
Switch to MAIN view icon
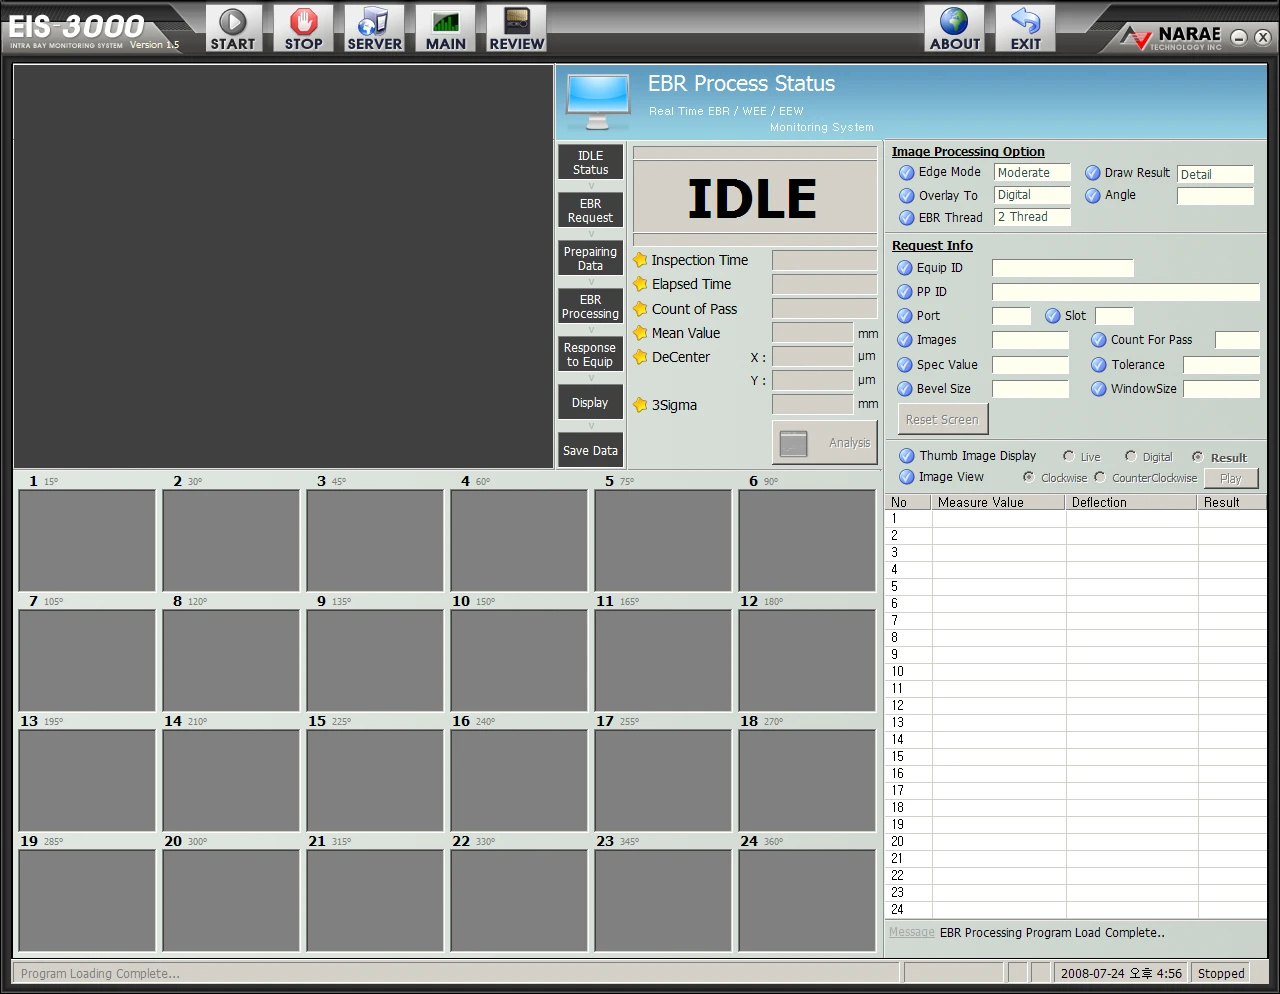tap(445, 28)
